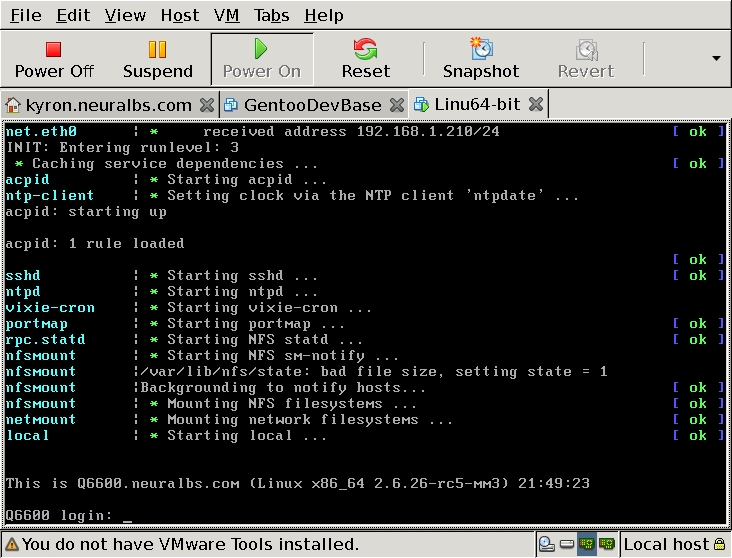The height and width of the screenshot is (558, 732).
Task: Close the Linu64-bit tab
Action: coord(535,104)
